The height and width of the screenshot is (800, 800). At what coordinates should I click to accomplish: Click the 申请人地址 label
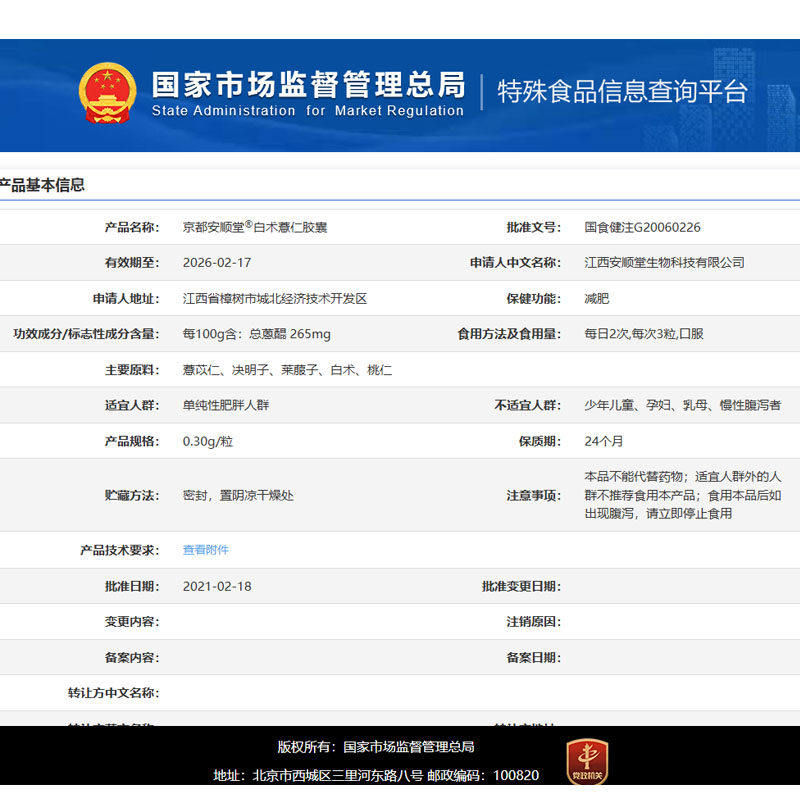(x=126, y=298)
